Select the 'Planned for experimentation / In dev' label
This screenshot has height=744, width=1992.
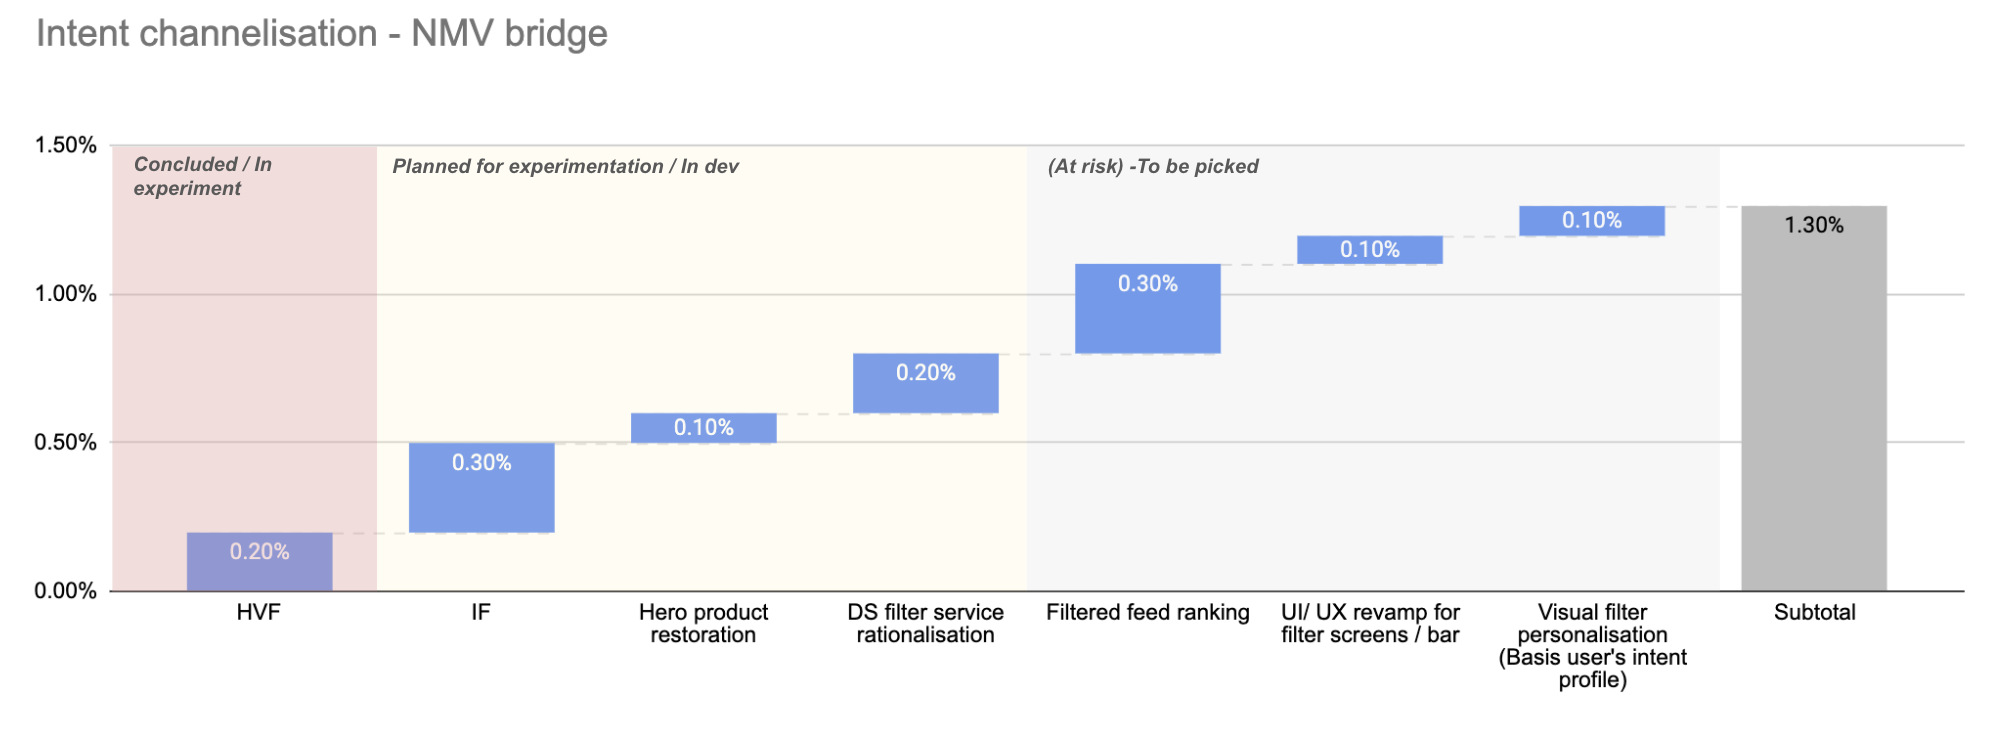tap(565, 166)
